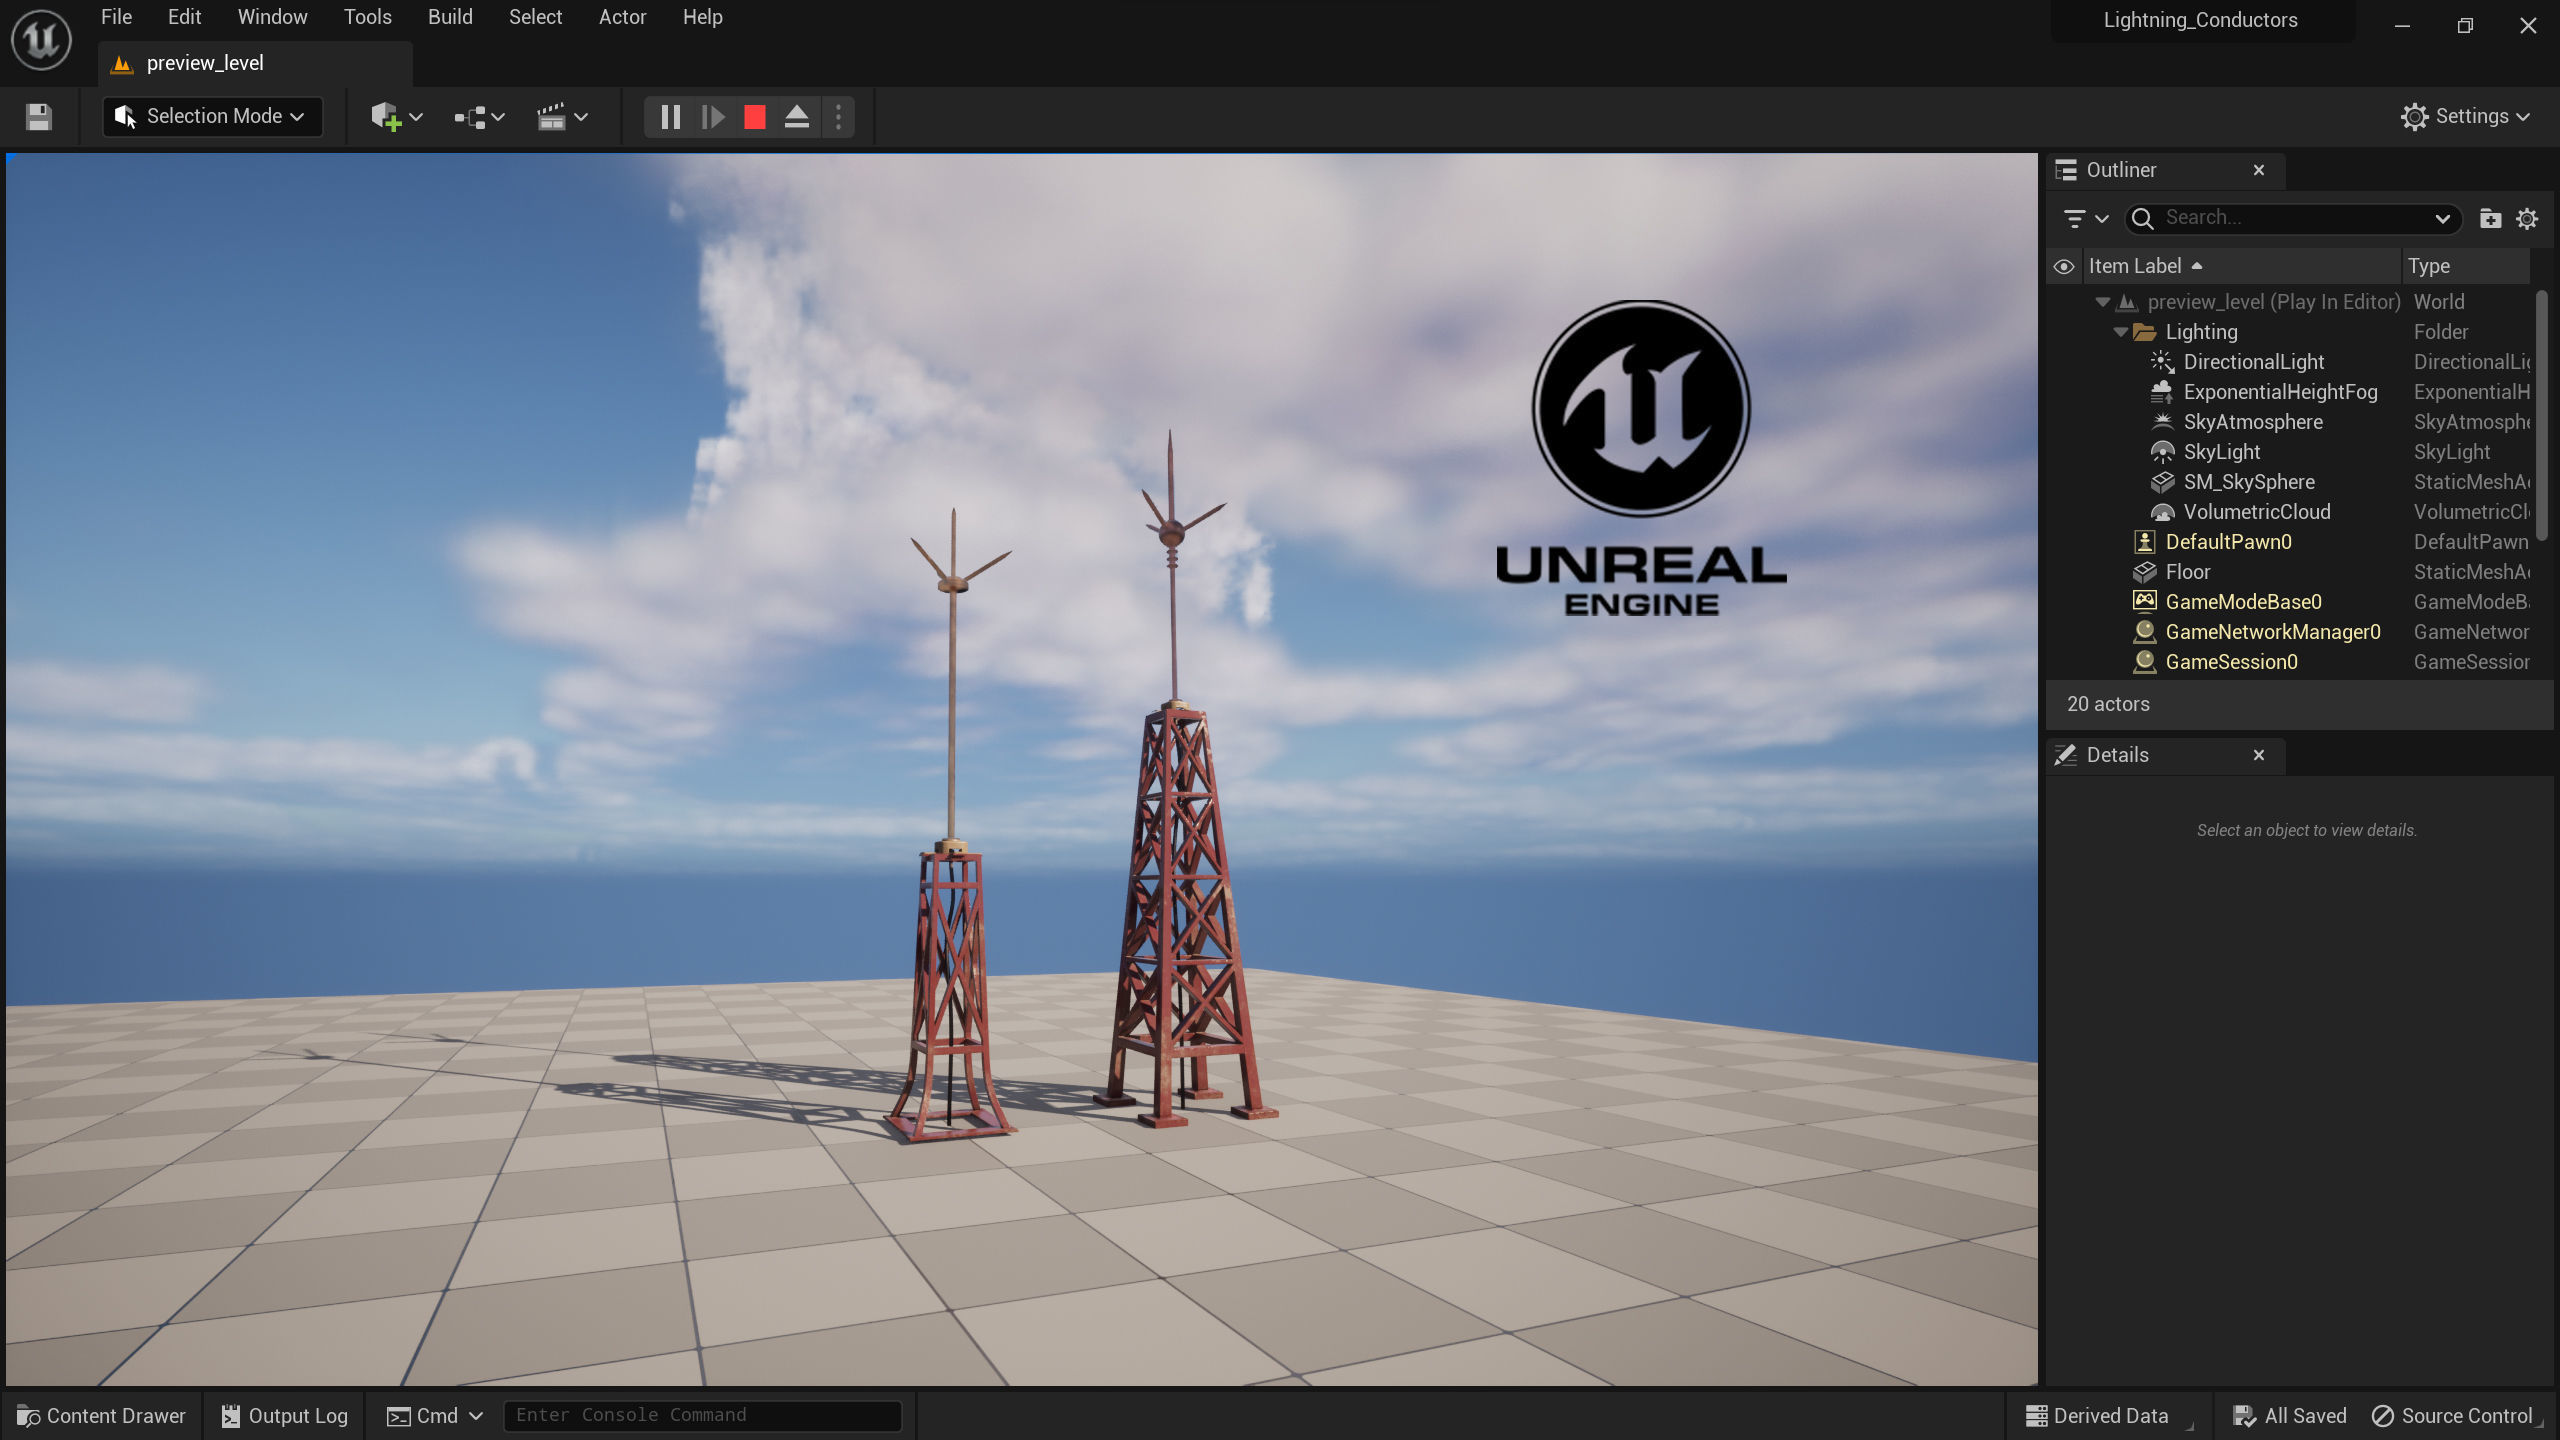This screenshot has width=2560, height=1440.
Task: Open the Source Control menu
Action: (2456, 1416)
